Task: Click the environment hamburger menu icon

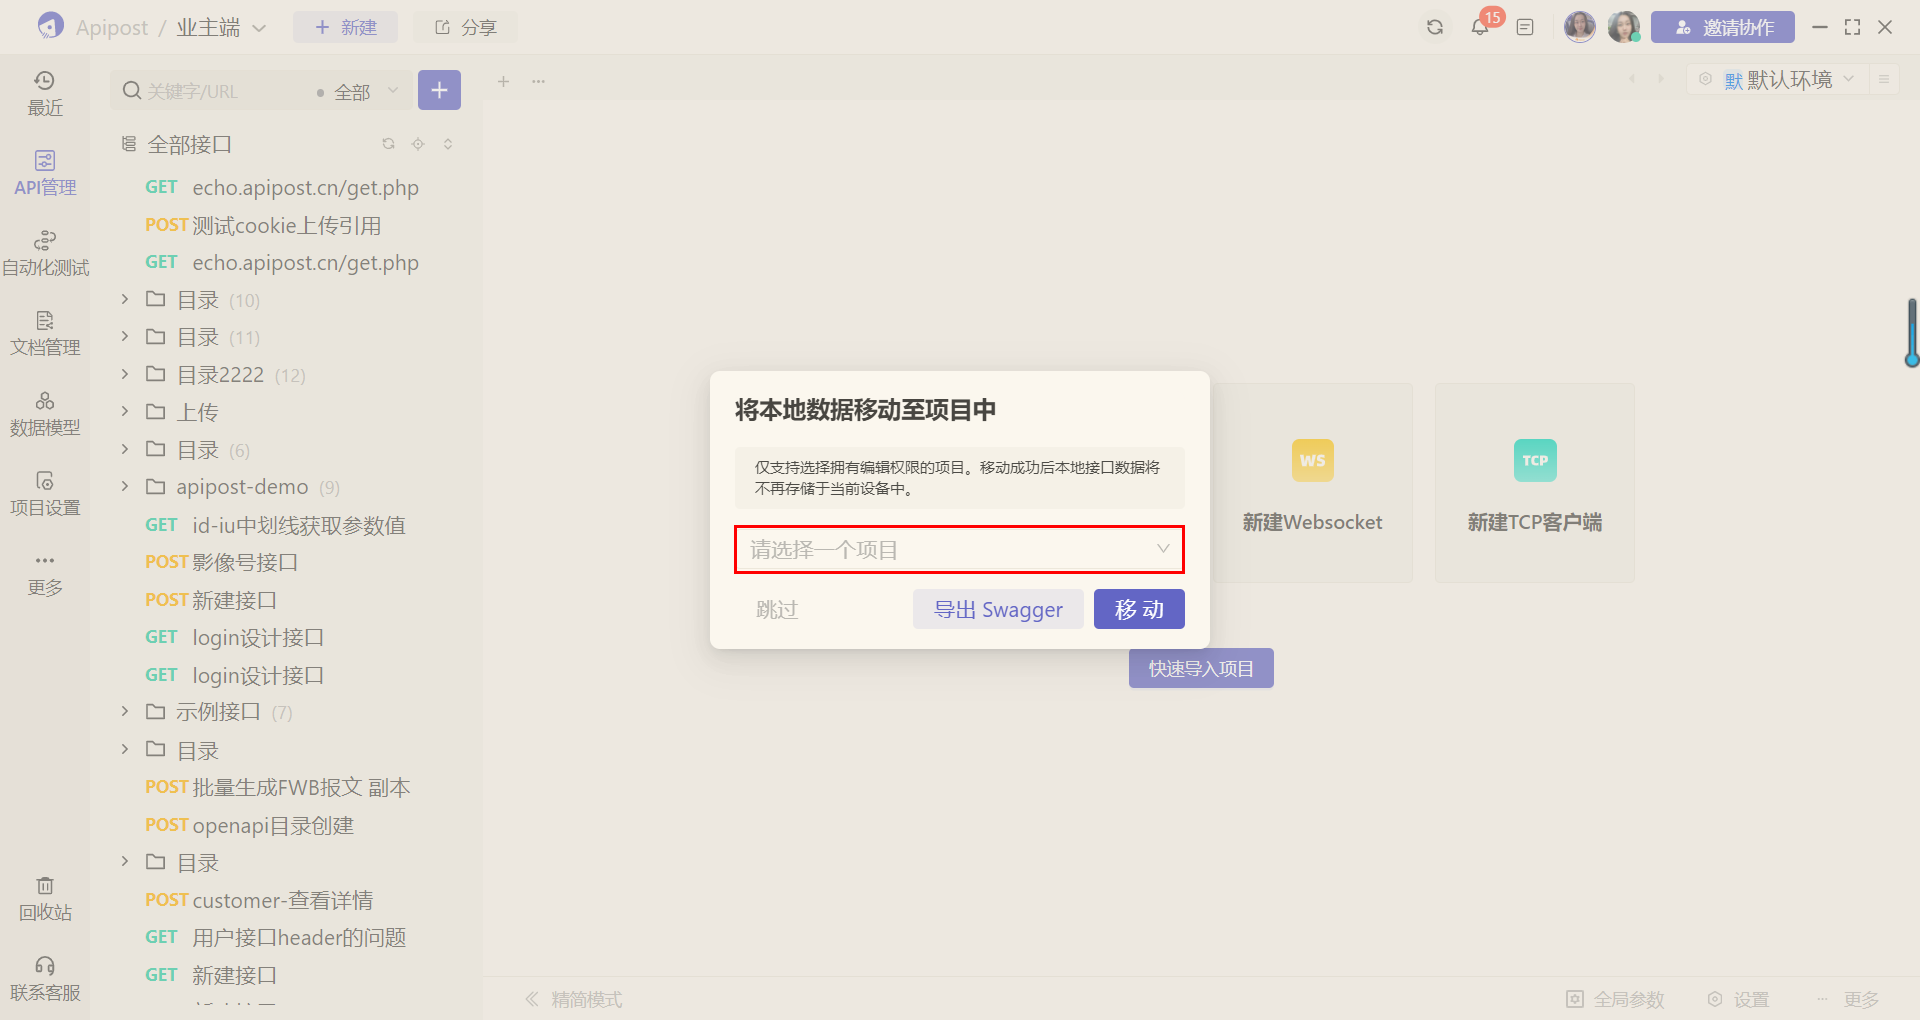Action: tap(1884, 79)
